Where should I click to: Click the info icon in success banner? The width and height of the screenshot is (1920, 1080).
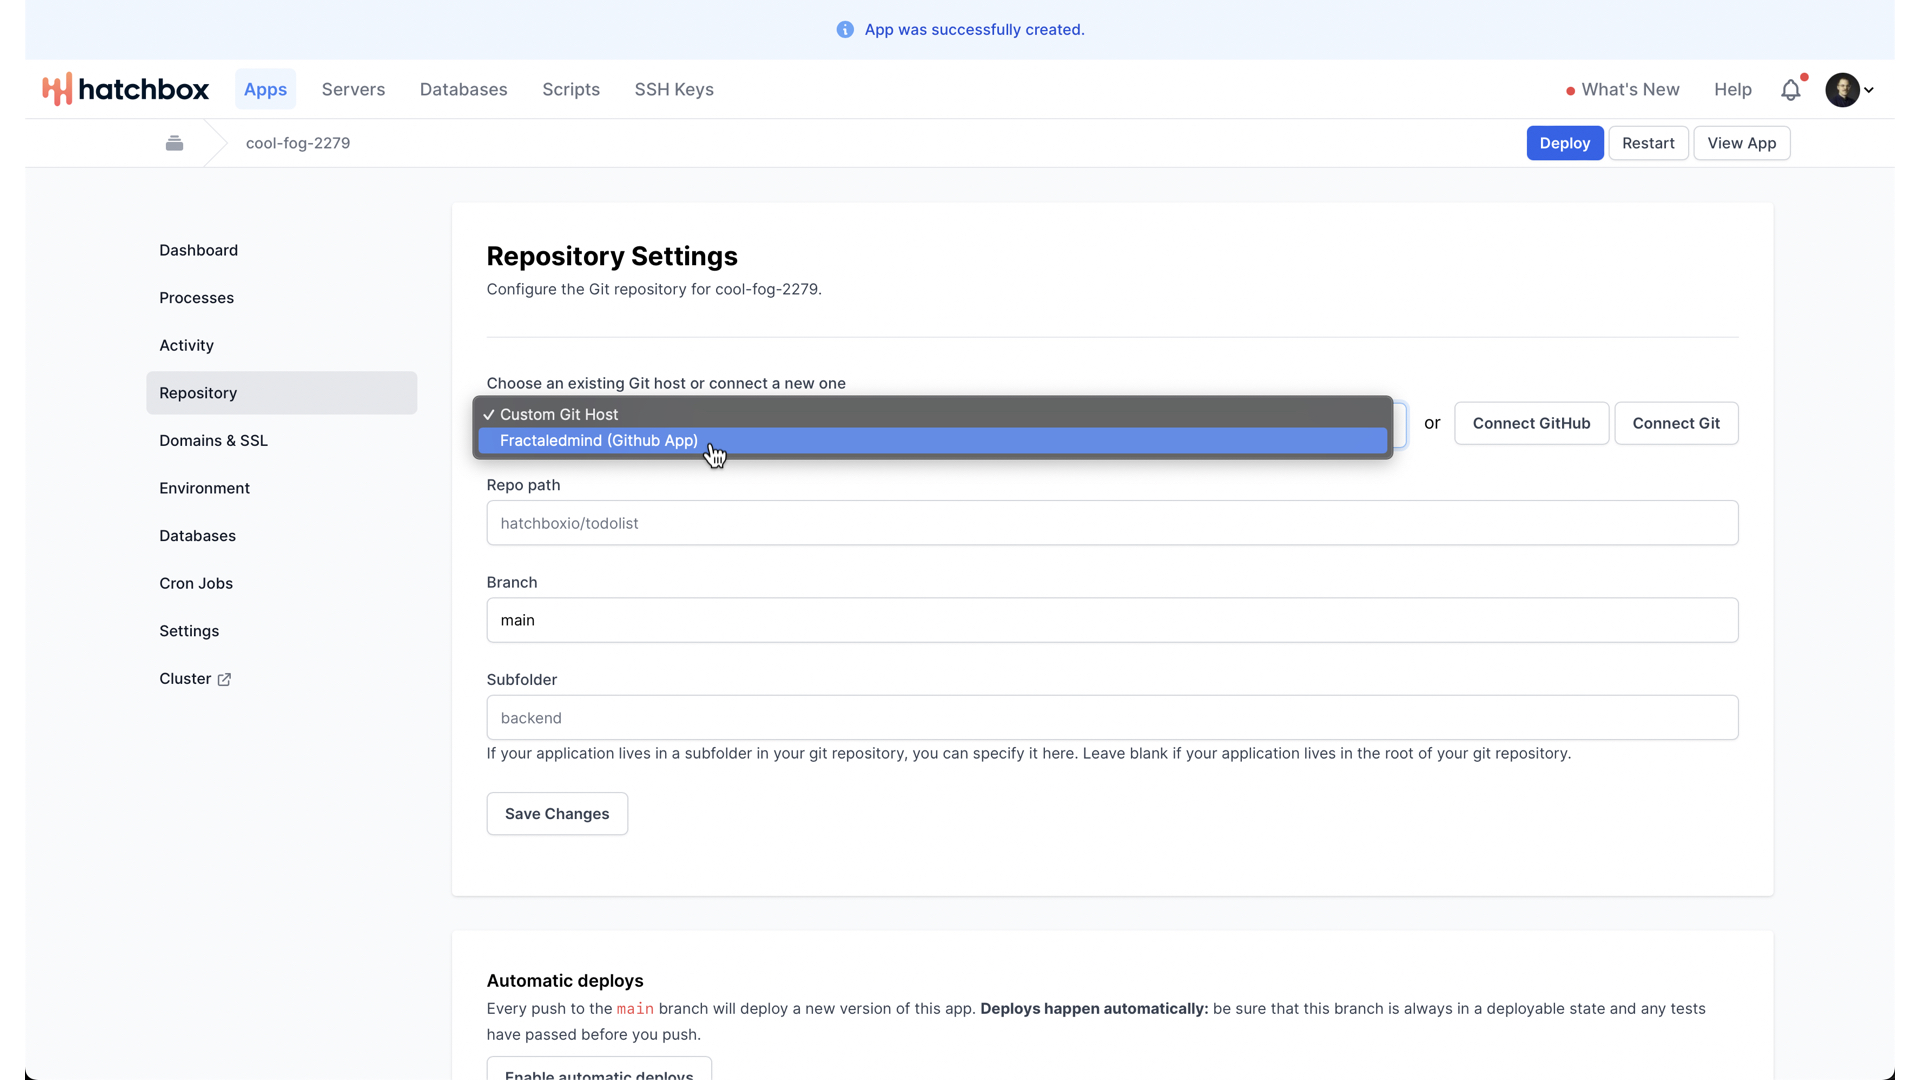[x=845, y=30]
